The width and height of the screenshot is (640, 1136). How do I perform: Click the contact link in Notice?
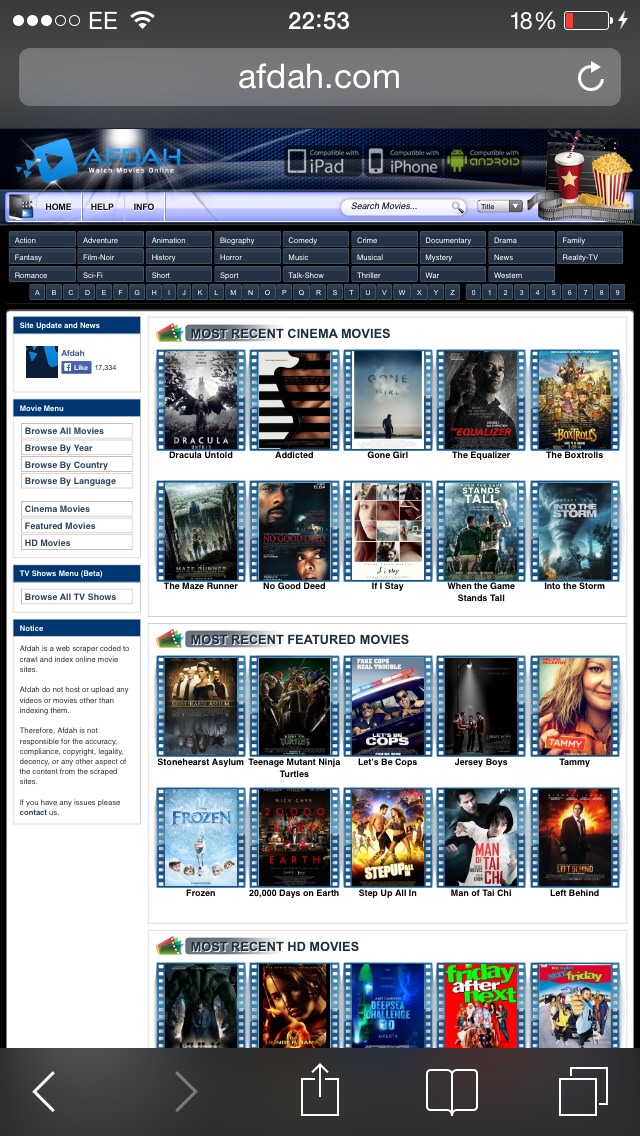click(33, 813)
